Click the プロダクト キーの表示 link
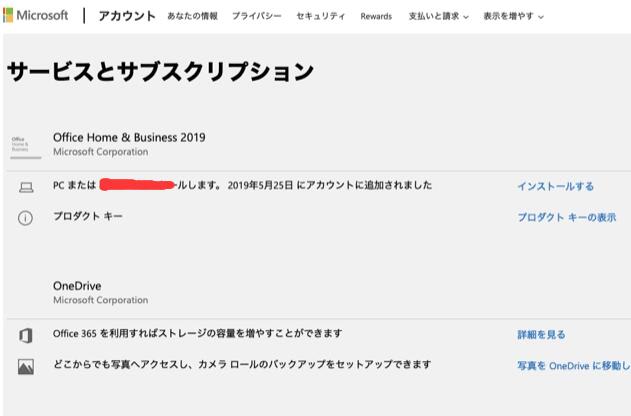The image size is (631, 416). (x=567, y=217)
